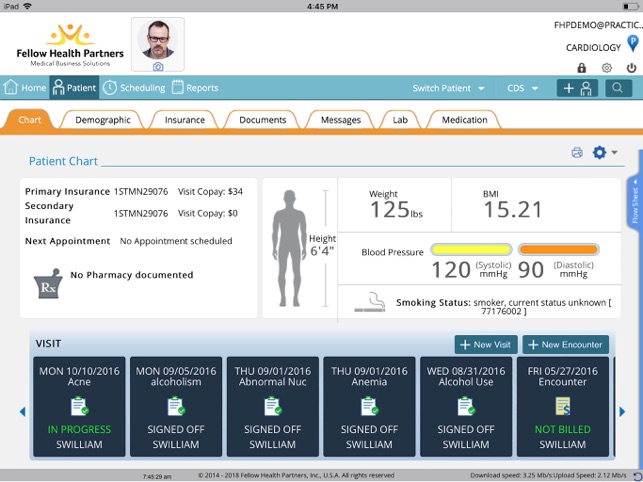This screenshot has width=643, height=482.
Task: Click the cigarette smoking status icon
Action: [x=370, y=302]
